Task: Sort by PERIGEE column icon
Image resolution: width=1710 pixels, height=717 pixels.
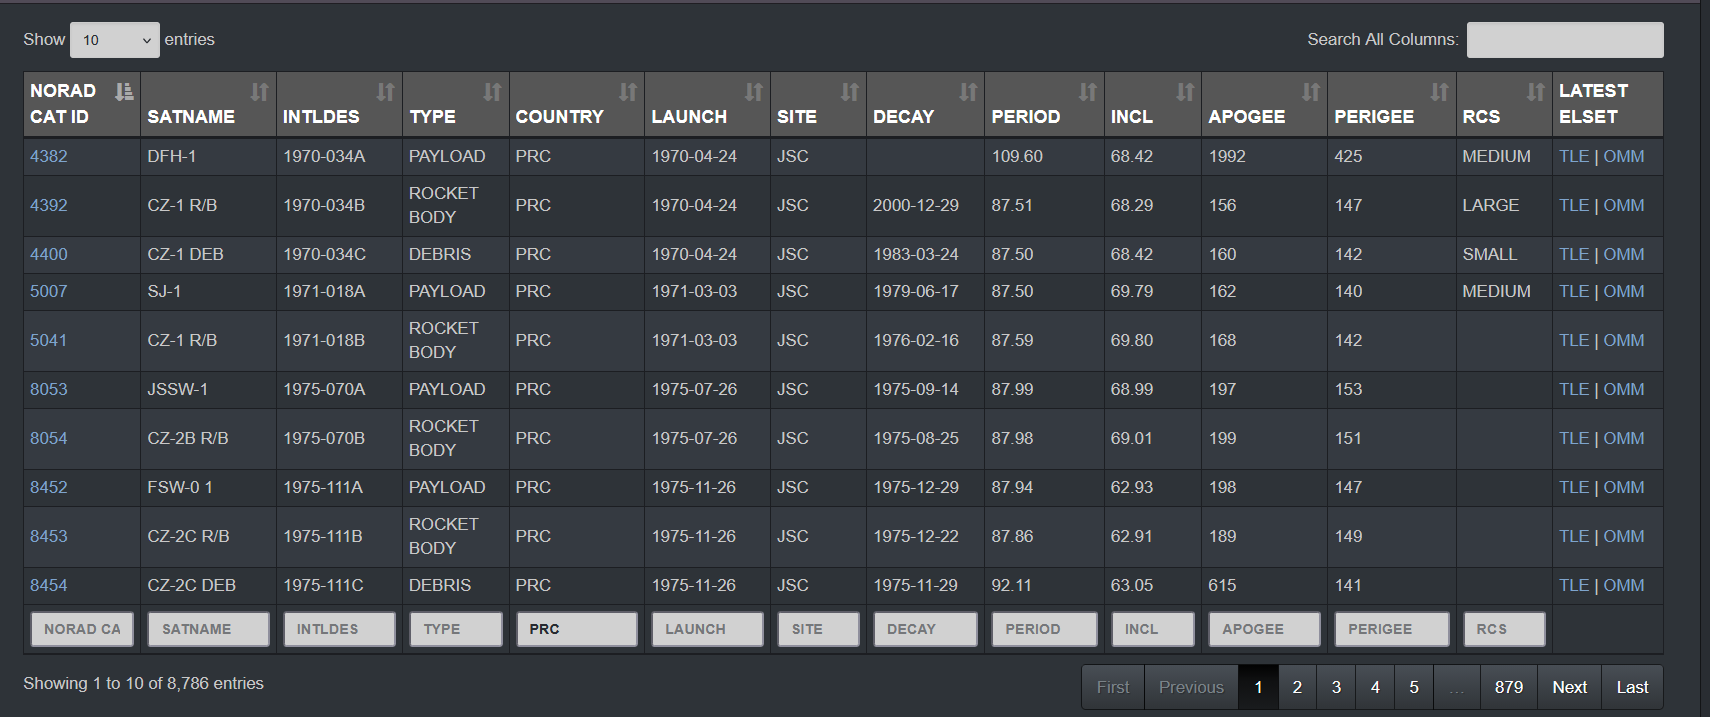Action: click(x=1439, y=92)
